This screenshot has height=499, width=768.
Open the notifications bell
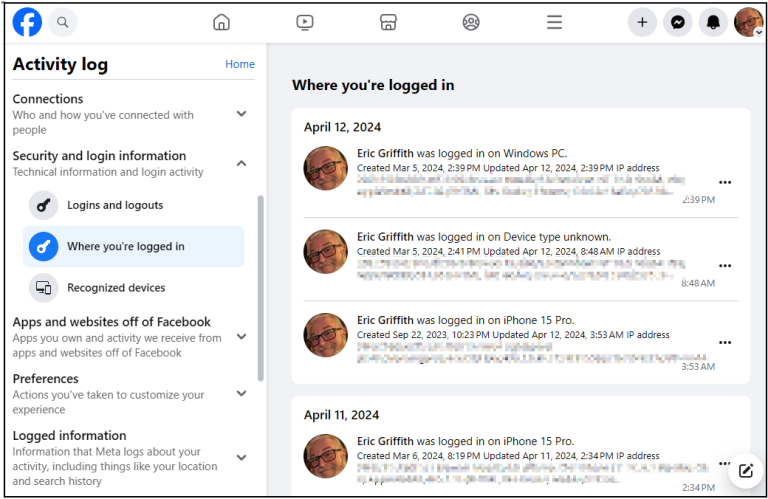pyautogui.click(x=713, y=22)
